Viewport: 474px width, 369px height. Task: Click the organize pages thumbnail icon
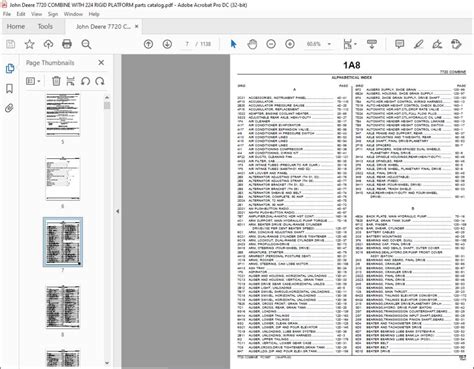click(70, 81)
